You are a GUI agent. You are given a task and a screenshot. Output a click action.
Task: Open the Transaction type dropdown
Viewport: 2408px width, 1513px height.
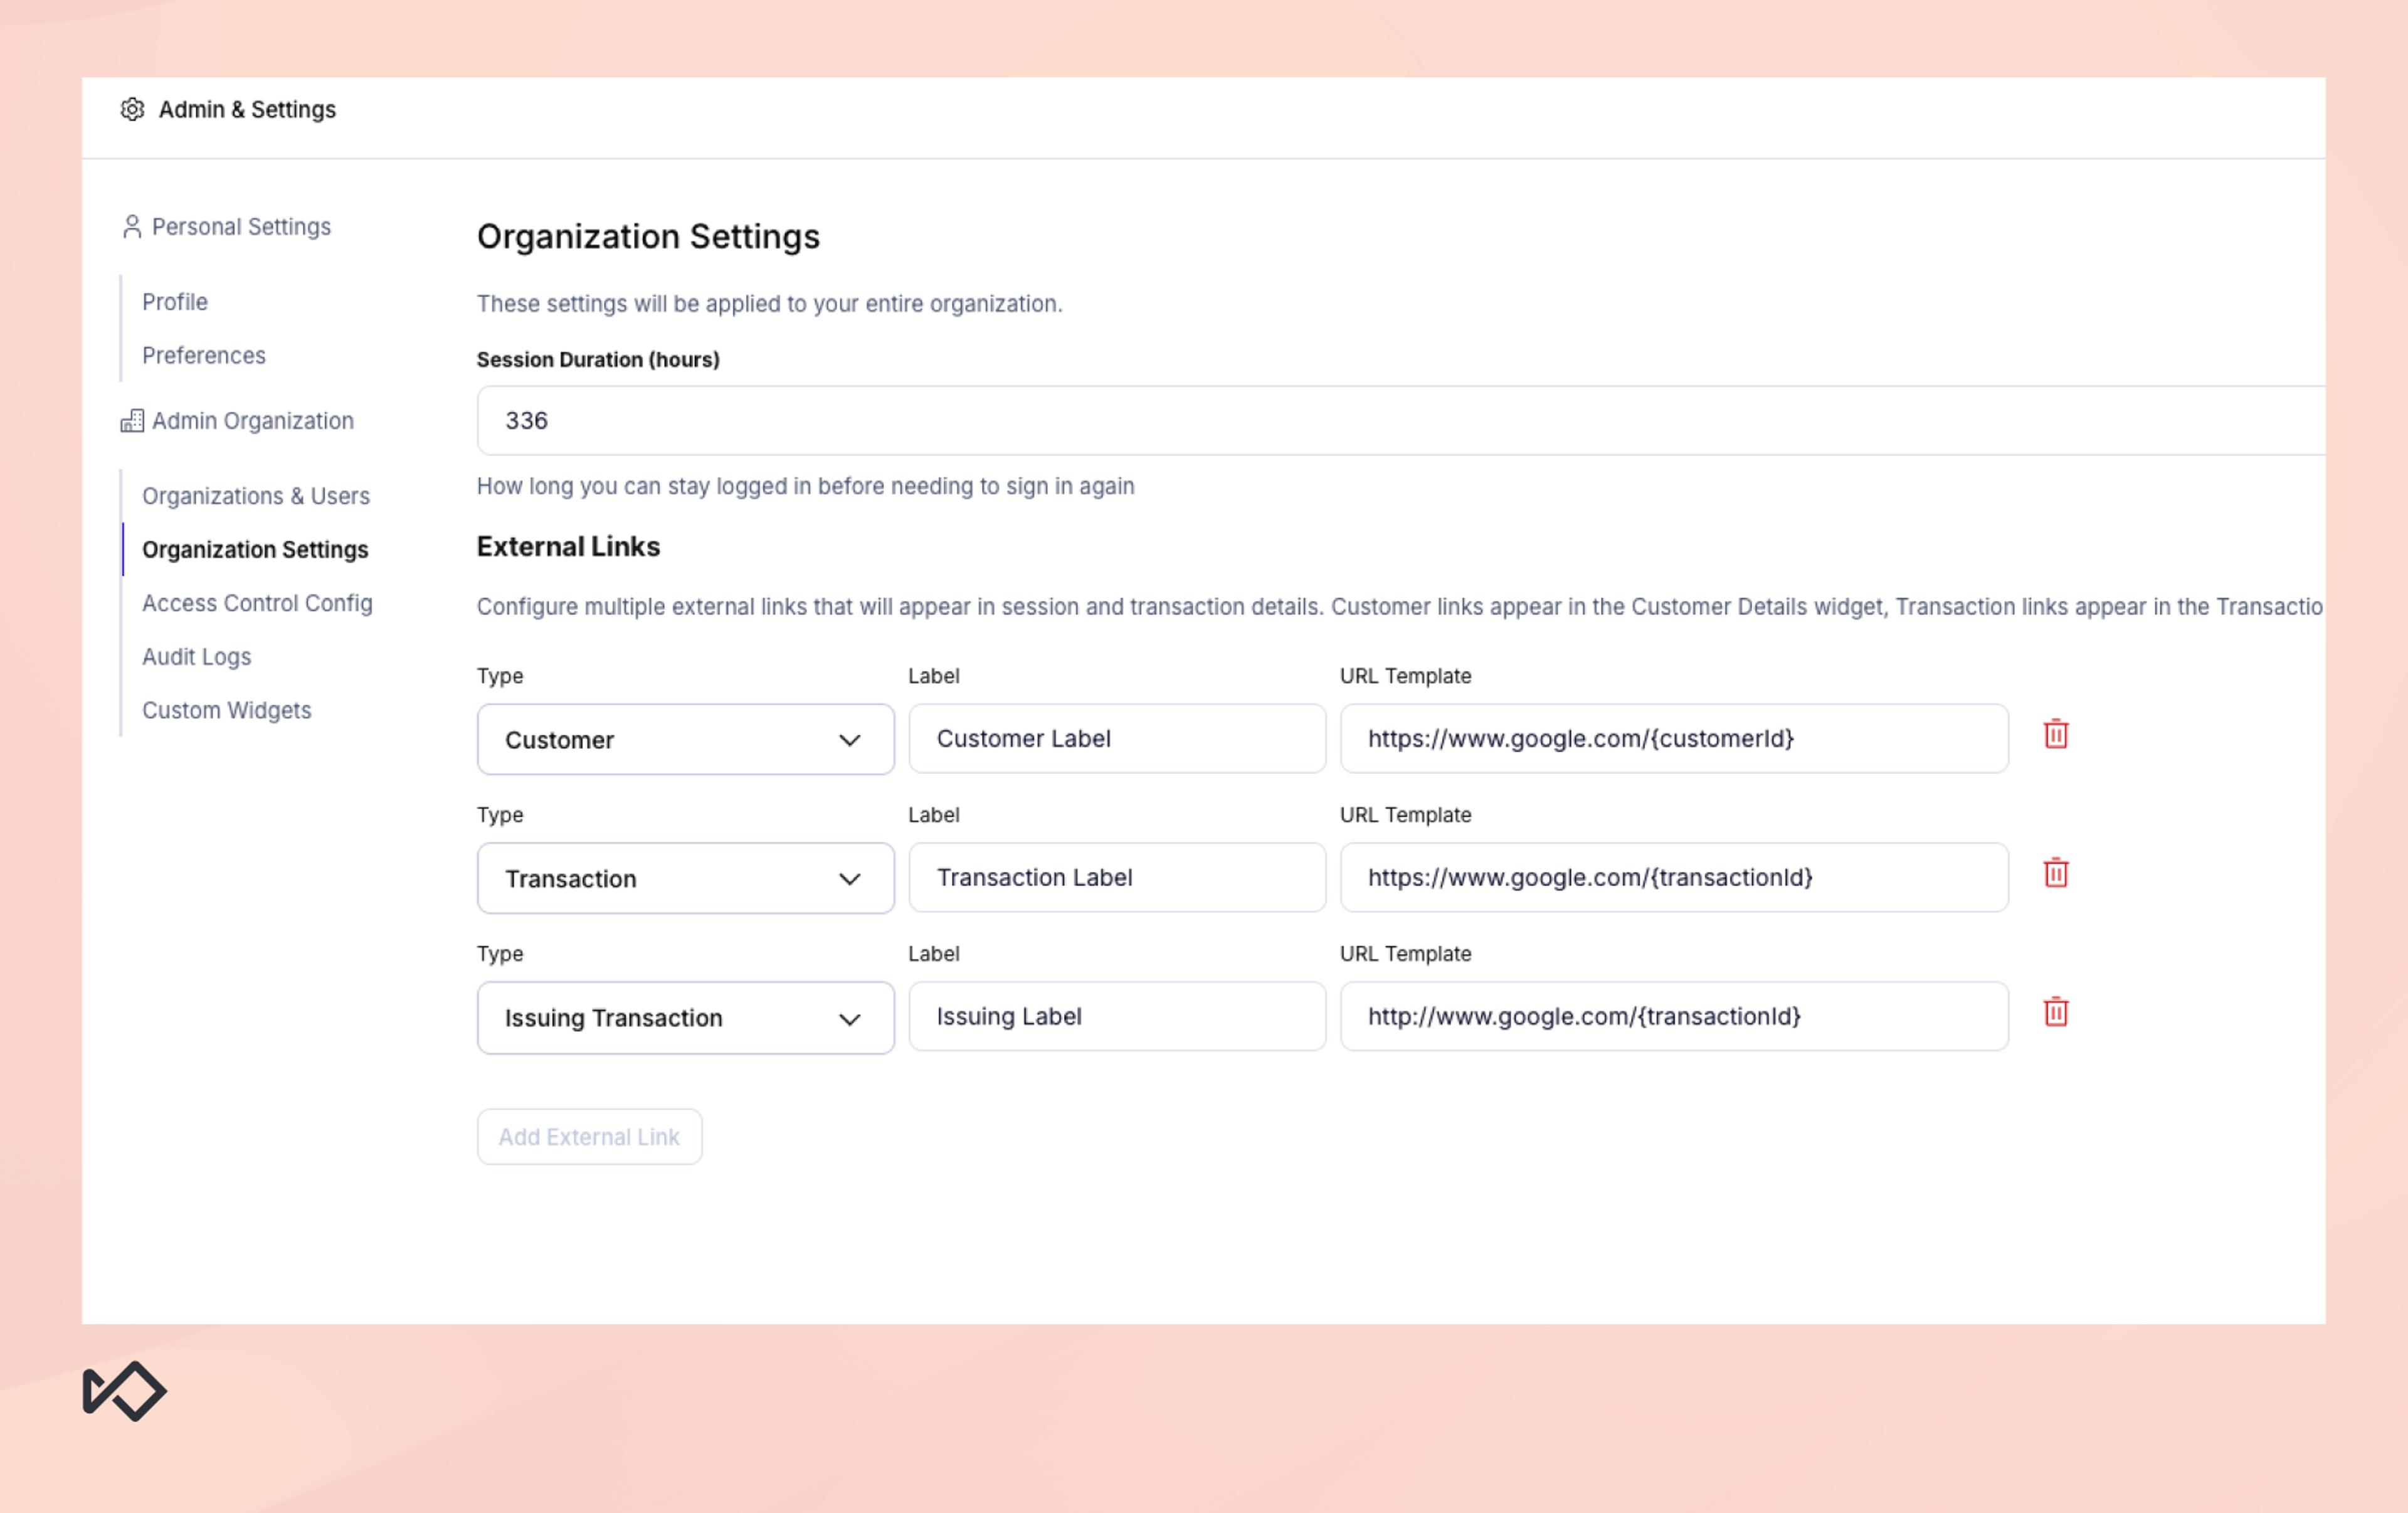tap(685, 878)
